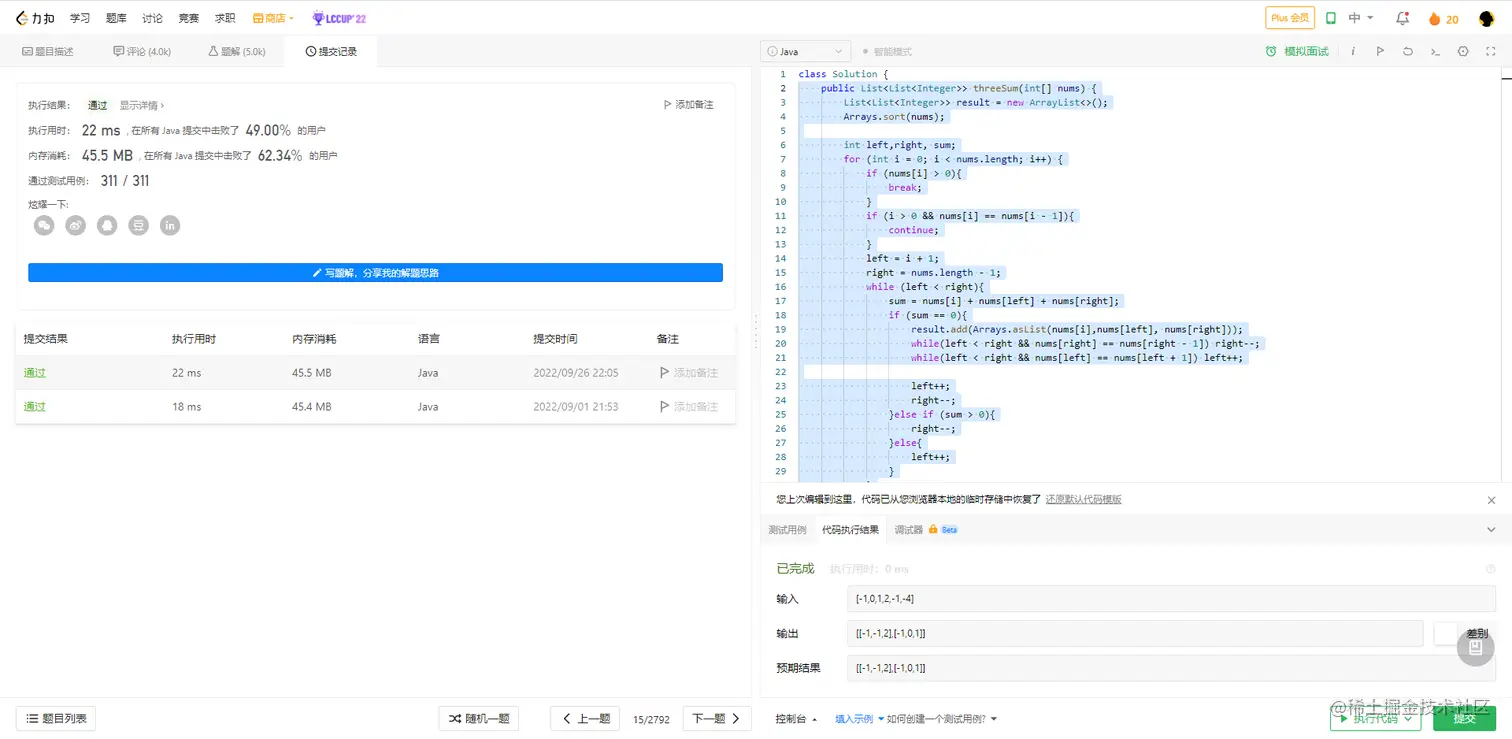The width and height of the screenshot is (1512, 739).
Task: Click the floating feedback note icon
Action: (1475, 648)
